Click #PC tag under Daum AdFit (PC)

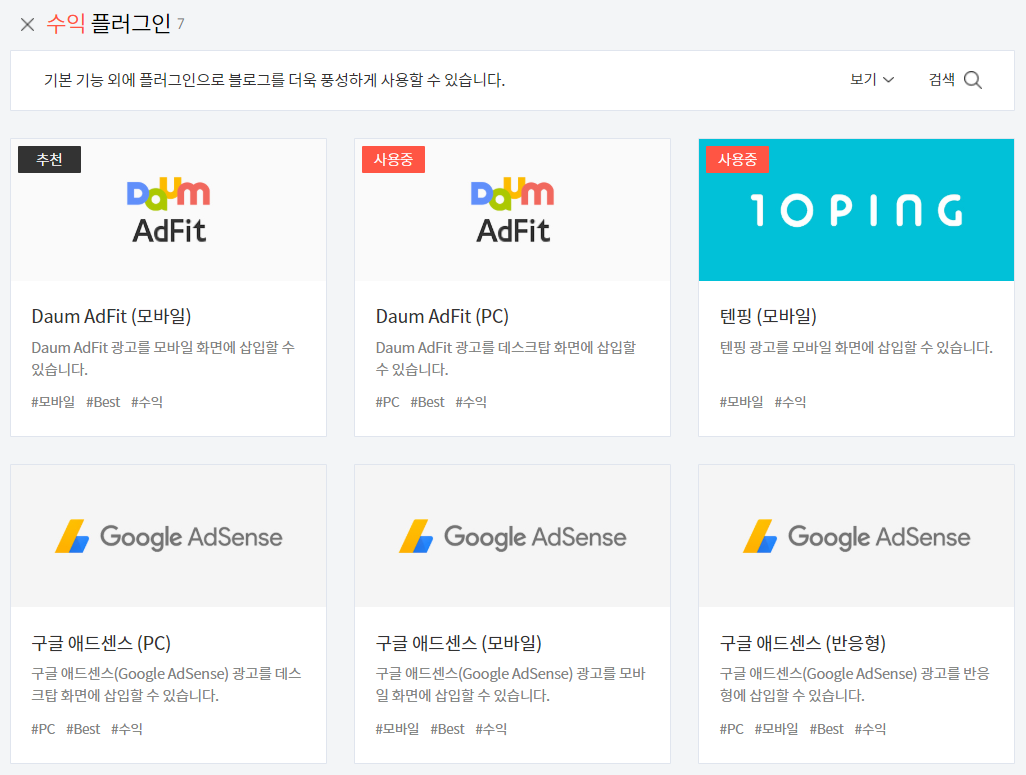387,402
